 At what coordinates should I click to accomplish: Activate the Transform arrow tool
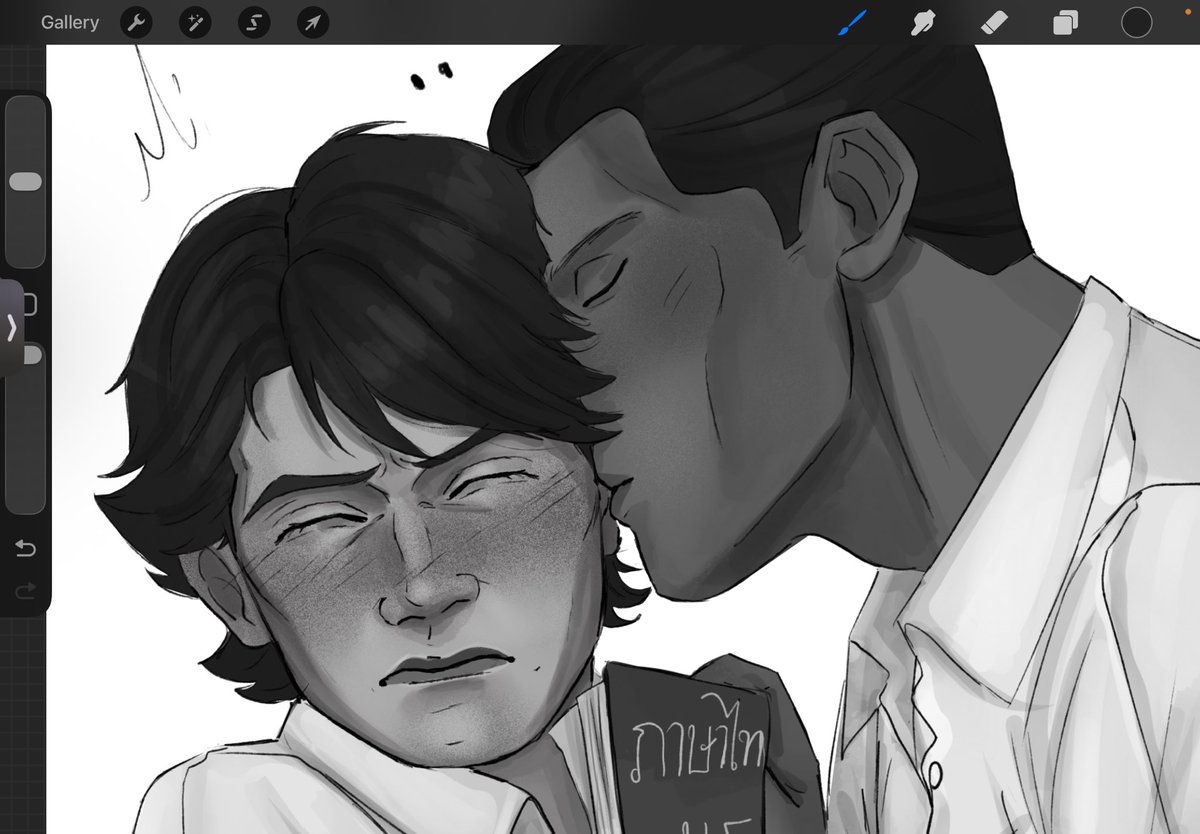click(313, 22)
